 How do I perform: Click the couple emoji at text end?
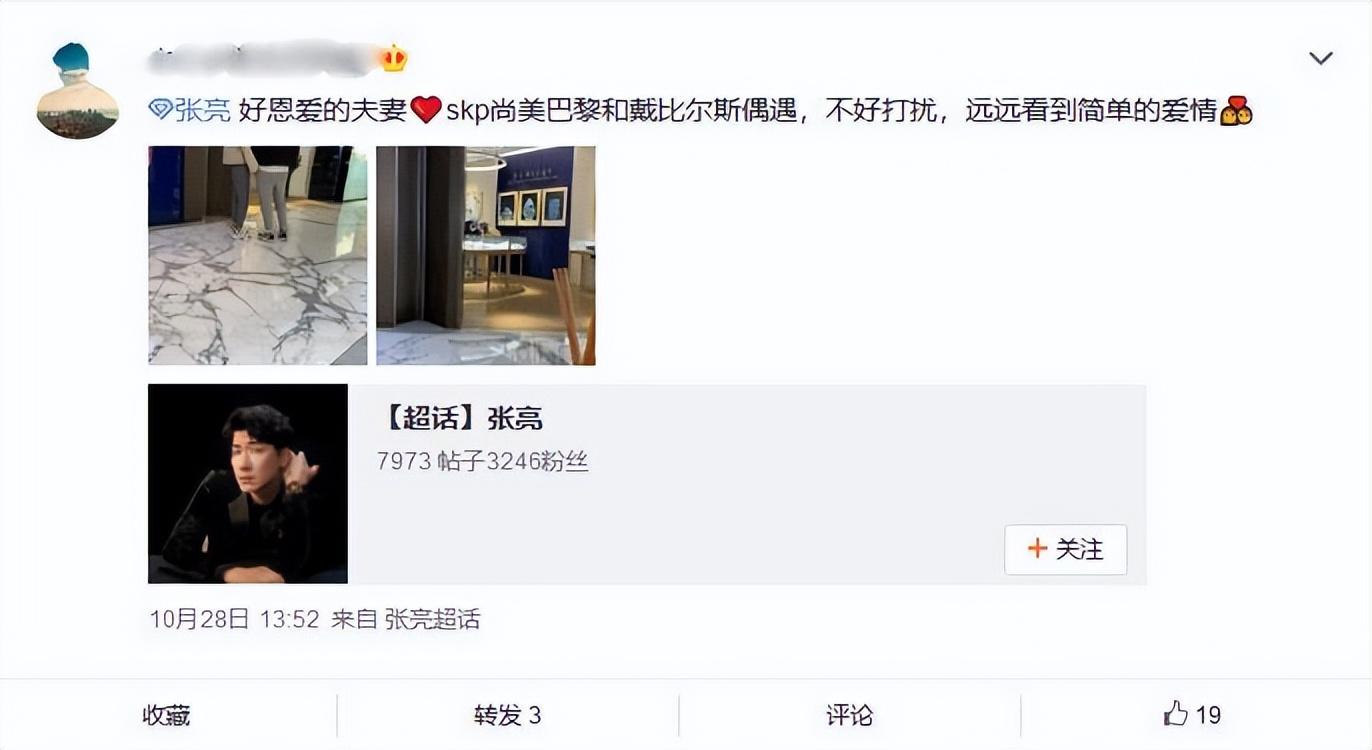click(x=1236, y=110)
